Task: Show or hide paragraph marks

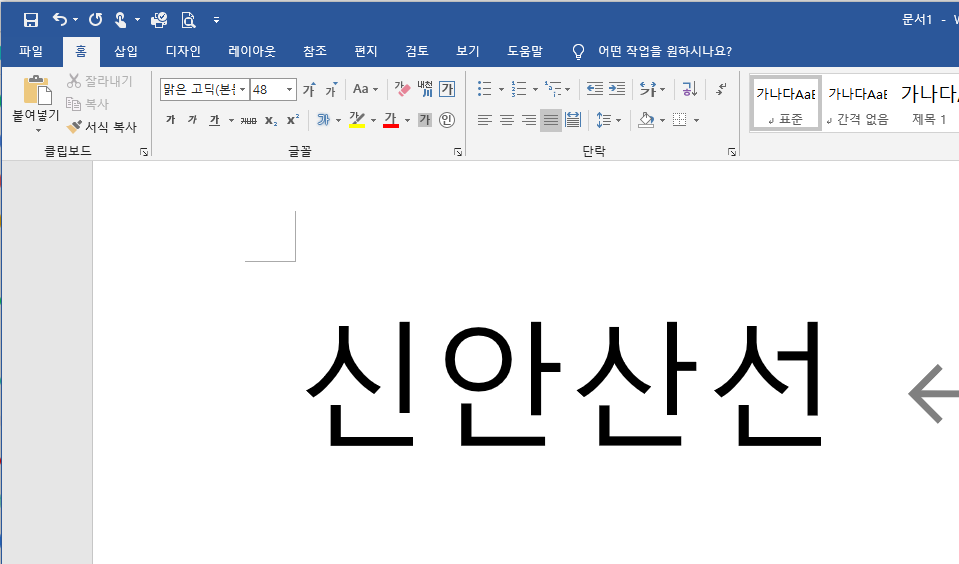Action: pos(722,89)
